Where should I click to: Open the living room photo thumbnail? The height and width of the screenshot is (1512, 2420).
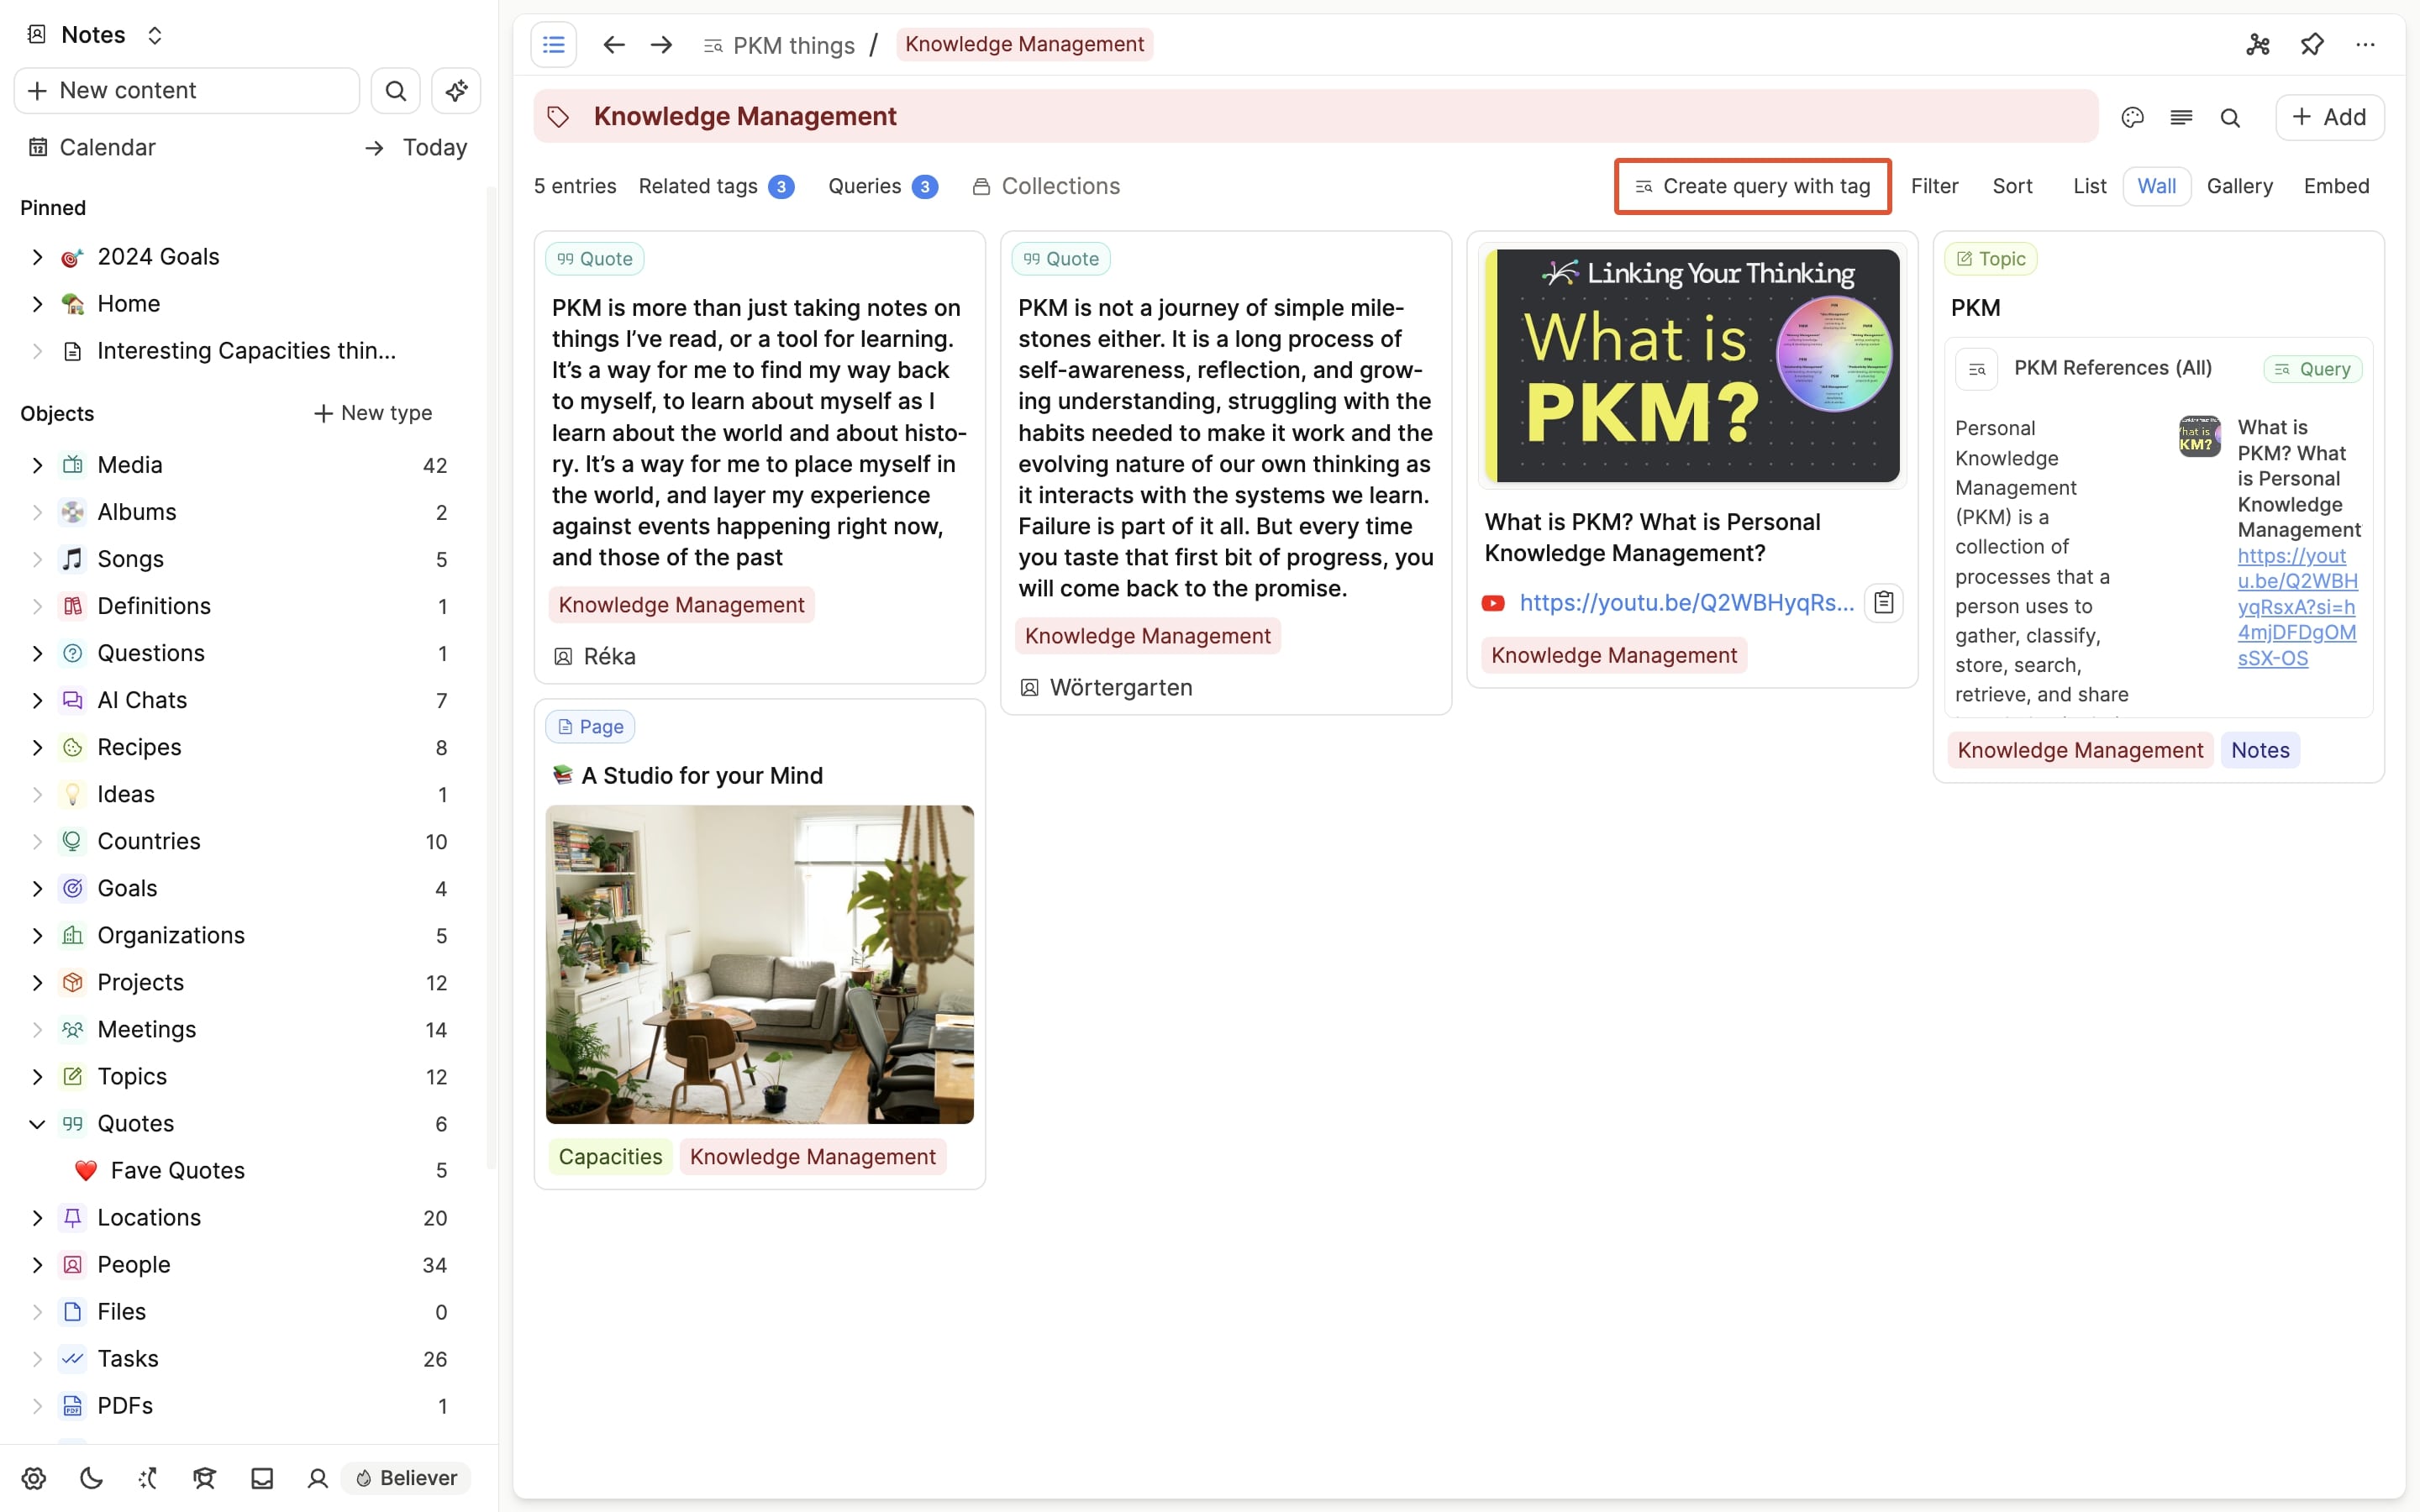point(760,965)
